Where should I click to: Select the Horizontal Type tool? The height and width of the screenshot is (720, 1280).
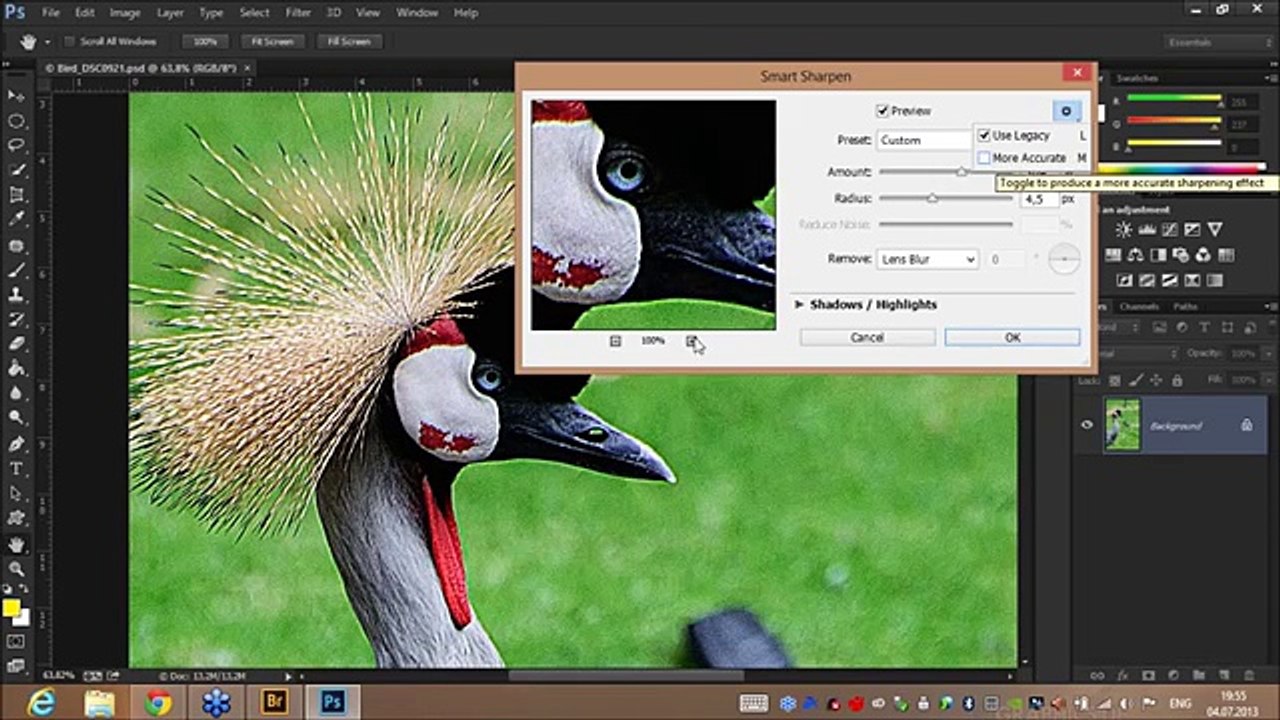(16, 469)
